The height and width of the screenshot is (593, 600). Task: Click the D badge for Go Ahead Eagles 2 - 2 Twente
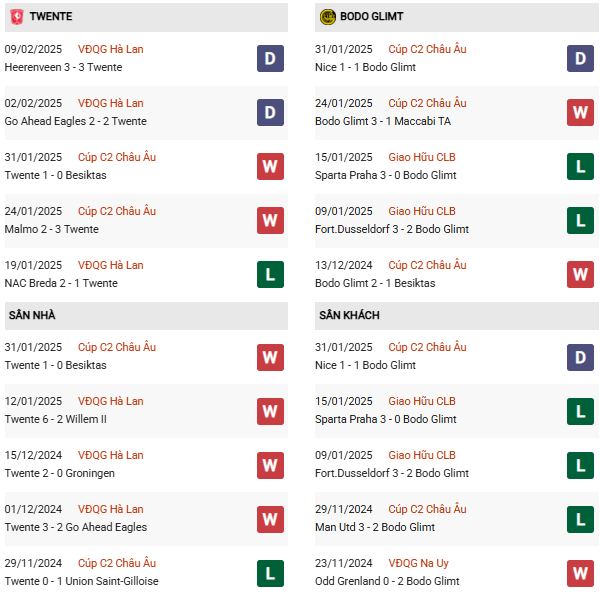click(270, 113)
